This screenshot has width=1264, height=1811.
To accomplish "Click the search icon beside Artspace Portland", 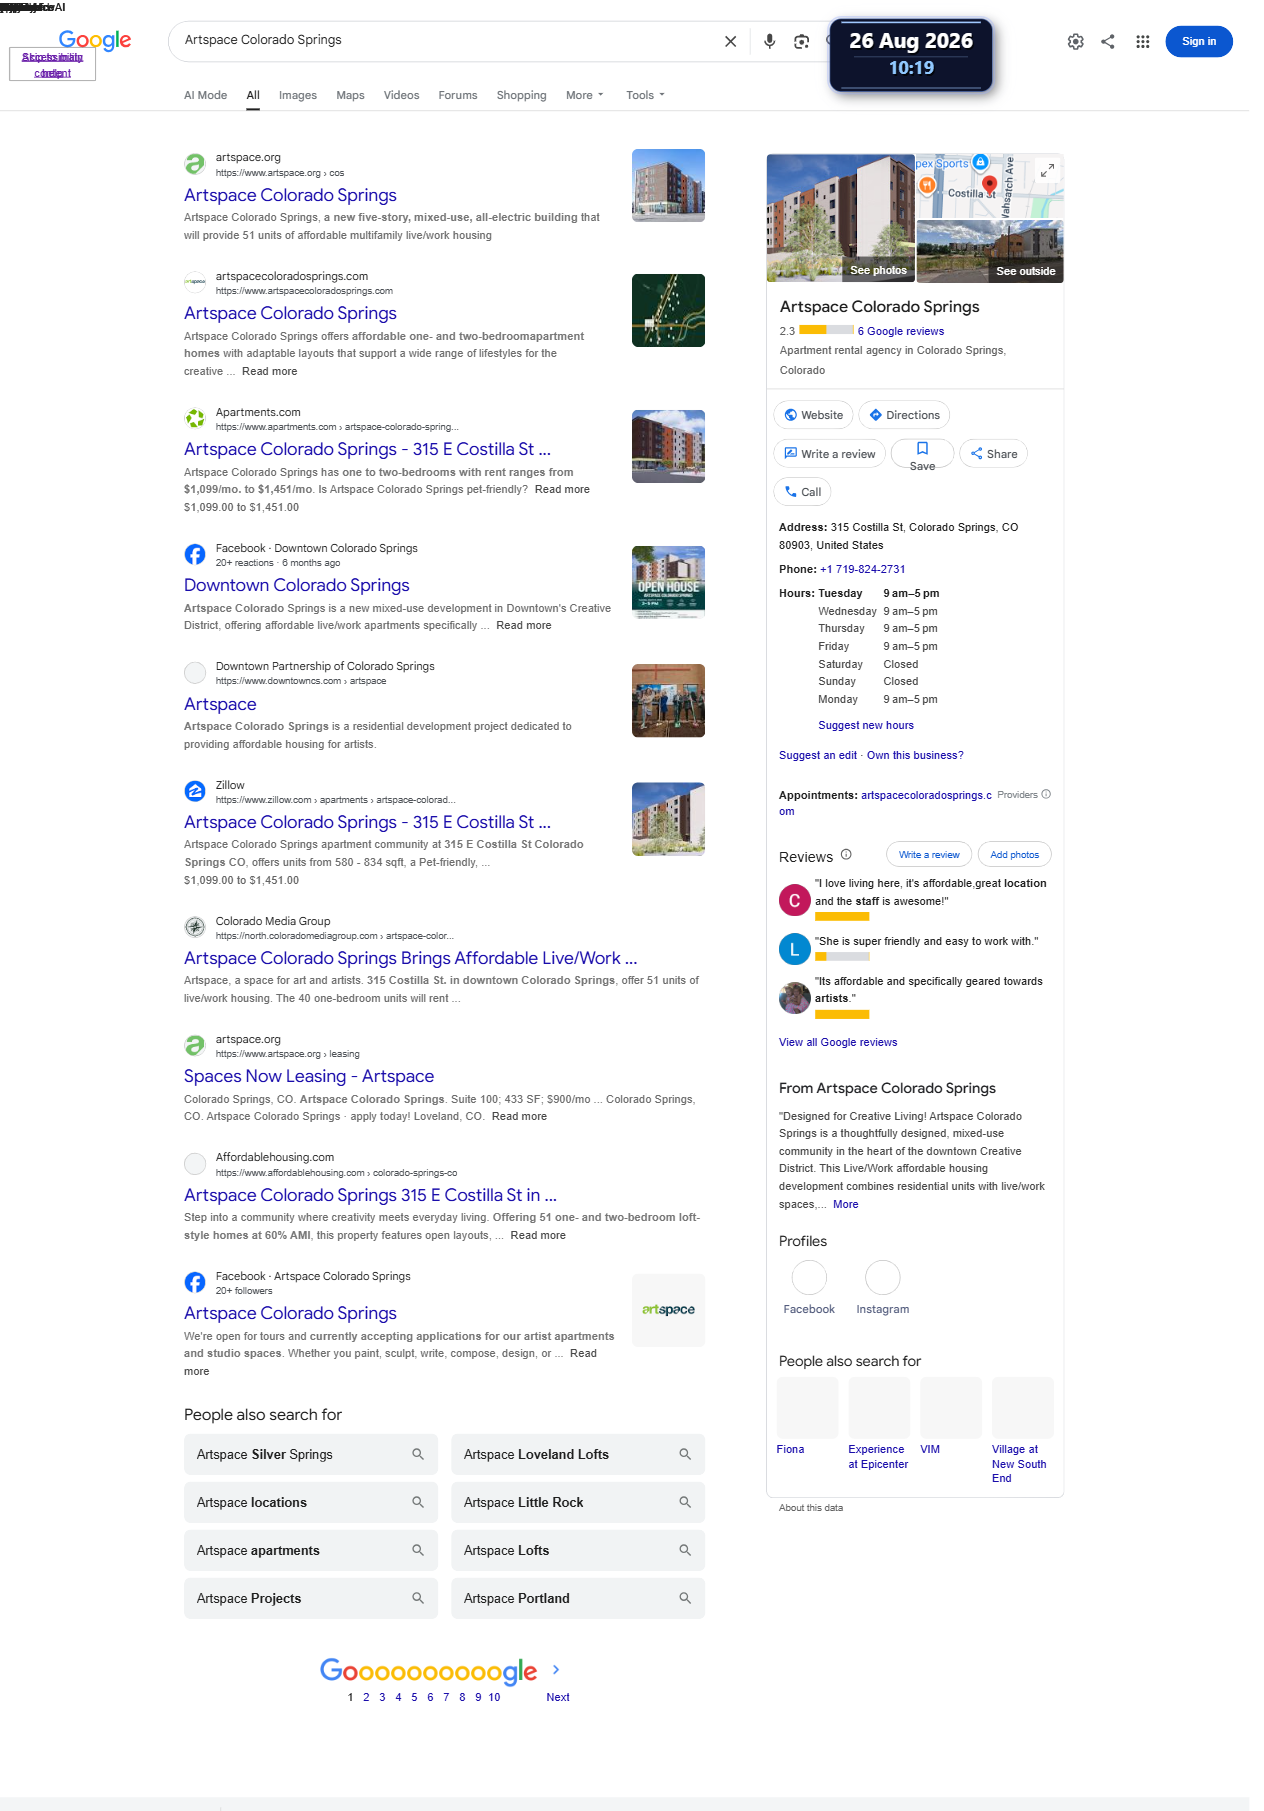I will pyautogui.click(x=685, y=1598).
